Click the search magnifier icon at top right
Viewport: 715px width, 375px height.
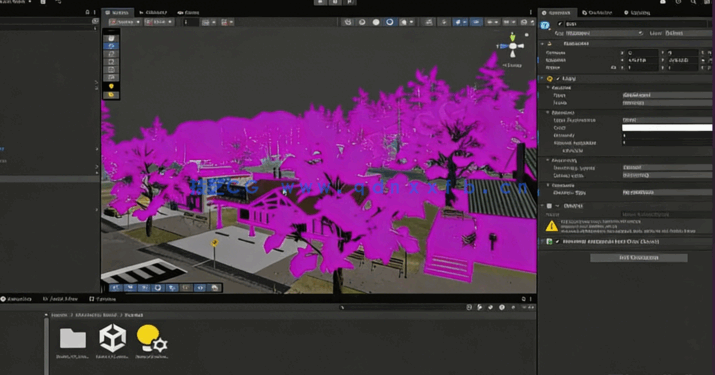tap(693, 2)
